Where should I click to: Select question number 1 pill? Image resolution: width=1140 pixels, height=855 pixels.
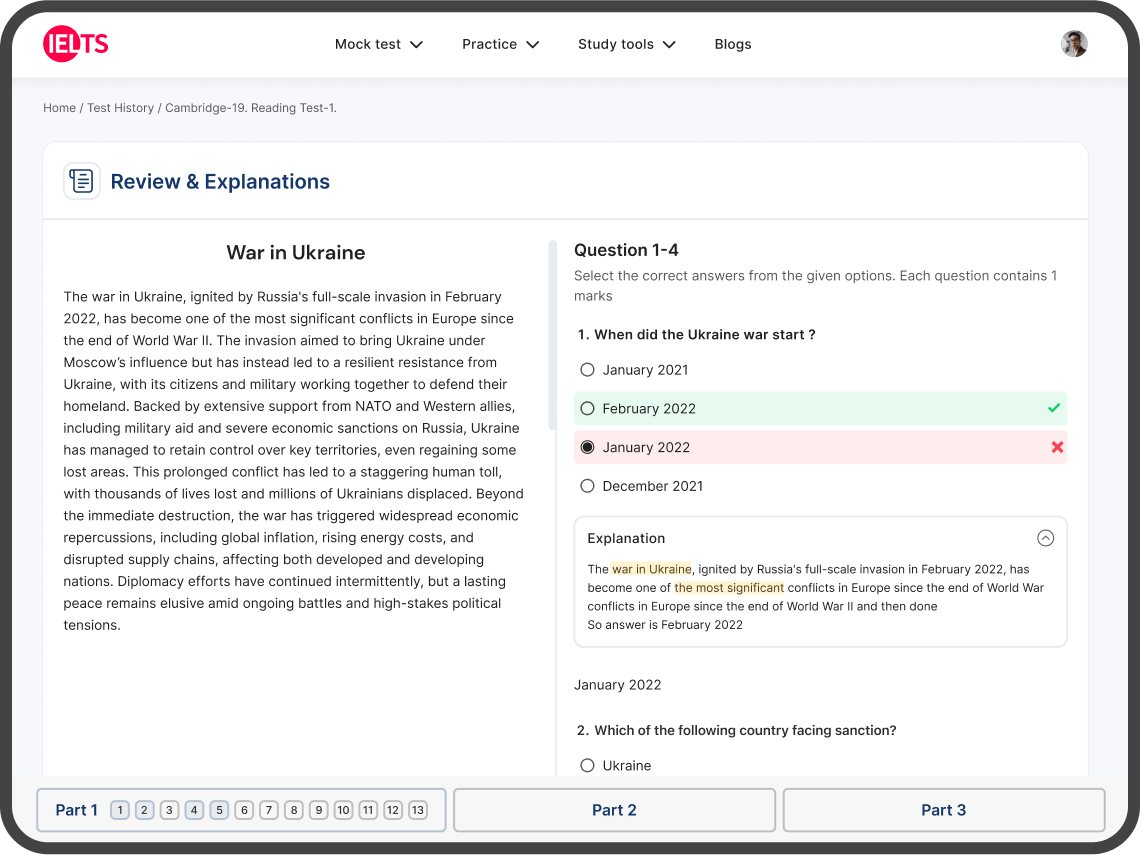(x=120, y=810)
